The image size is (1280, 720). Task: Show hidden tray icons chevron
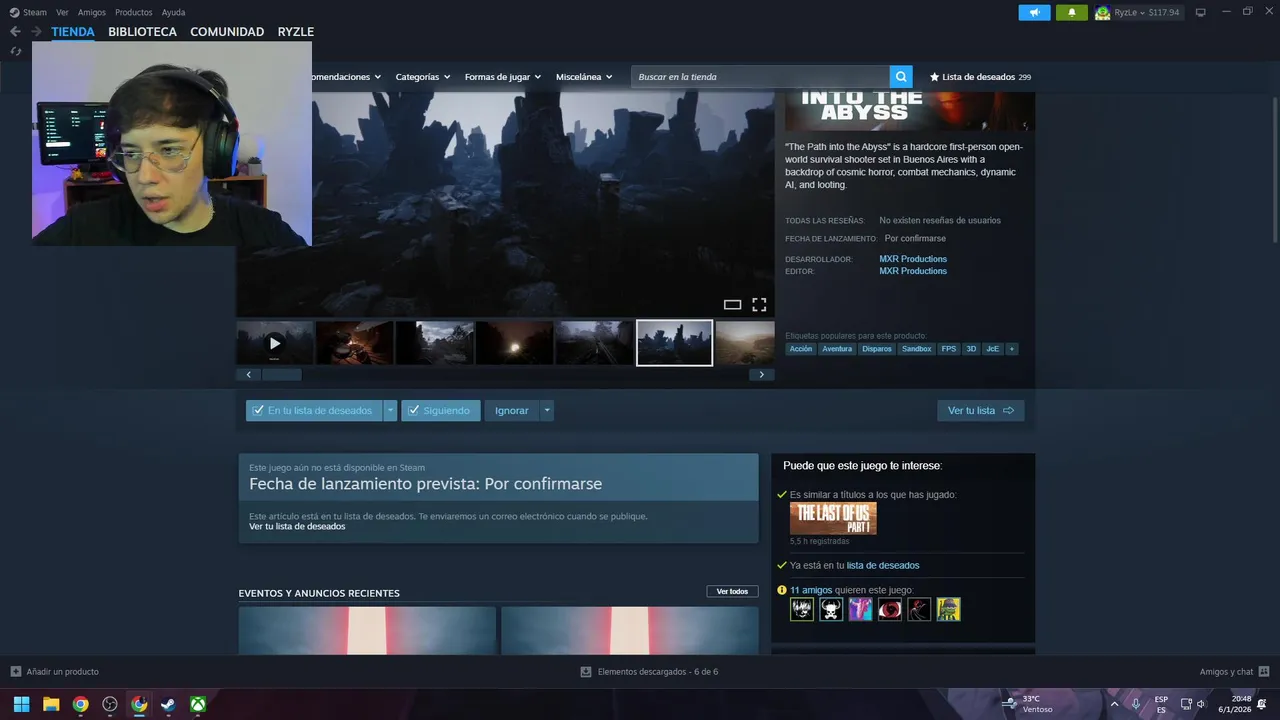[x=1114, y=704]
